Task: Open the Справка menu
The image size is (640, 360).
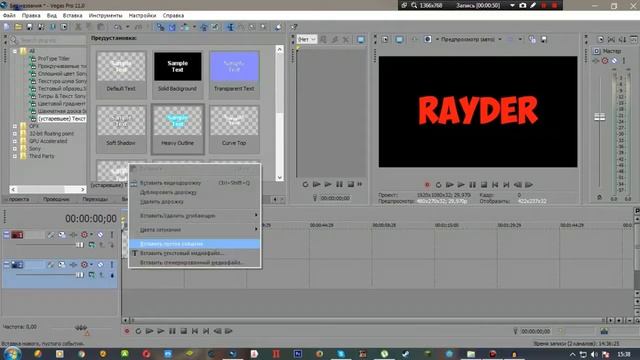Action: tap(173, 16)
